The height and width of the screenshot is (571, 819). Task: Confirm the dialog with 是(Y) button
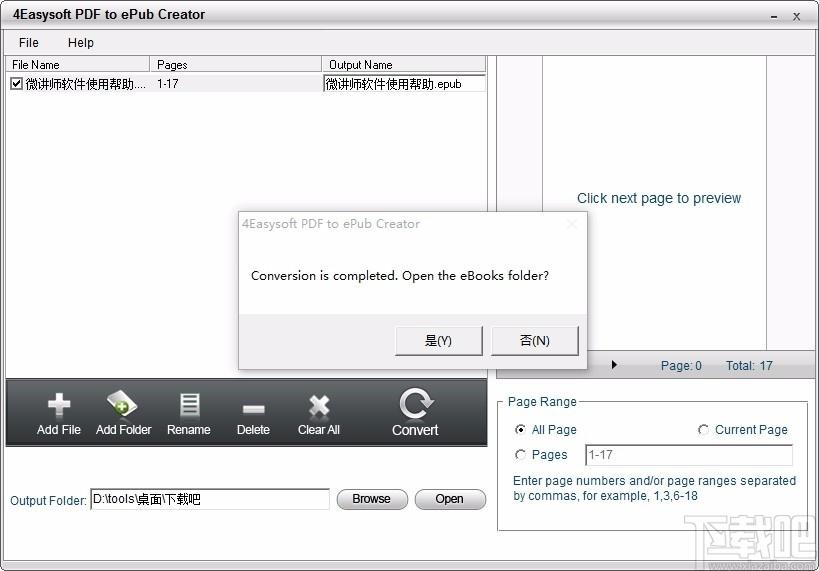tap(439, 341)
